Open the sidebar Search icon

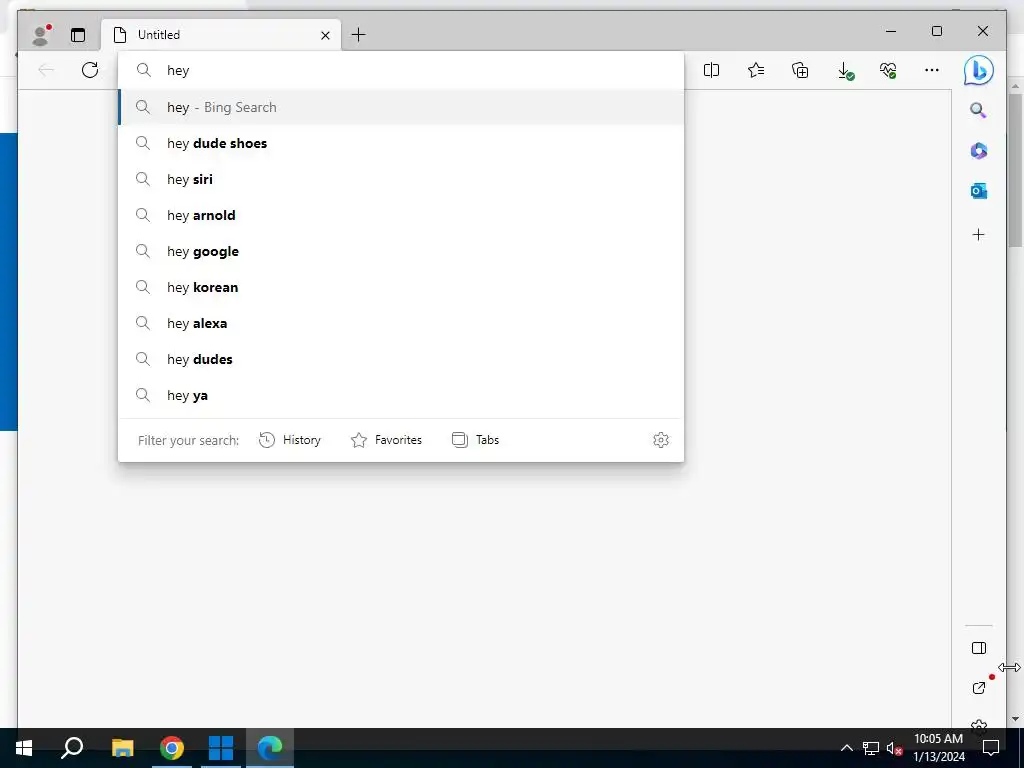(978, 110)
